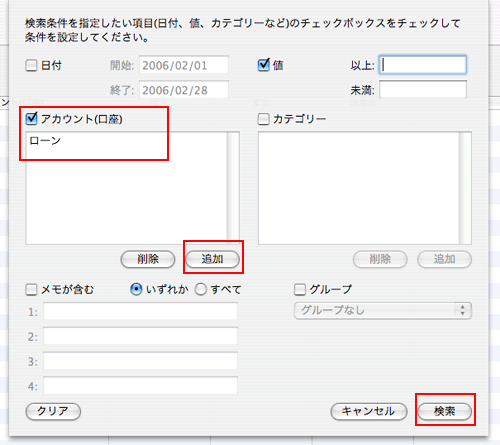Click the 以上 value input field
The image size is (500, 445).
tap(423, 65)
